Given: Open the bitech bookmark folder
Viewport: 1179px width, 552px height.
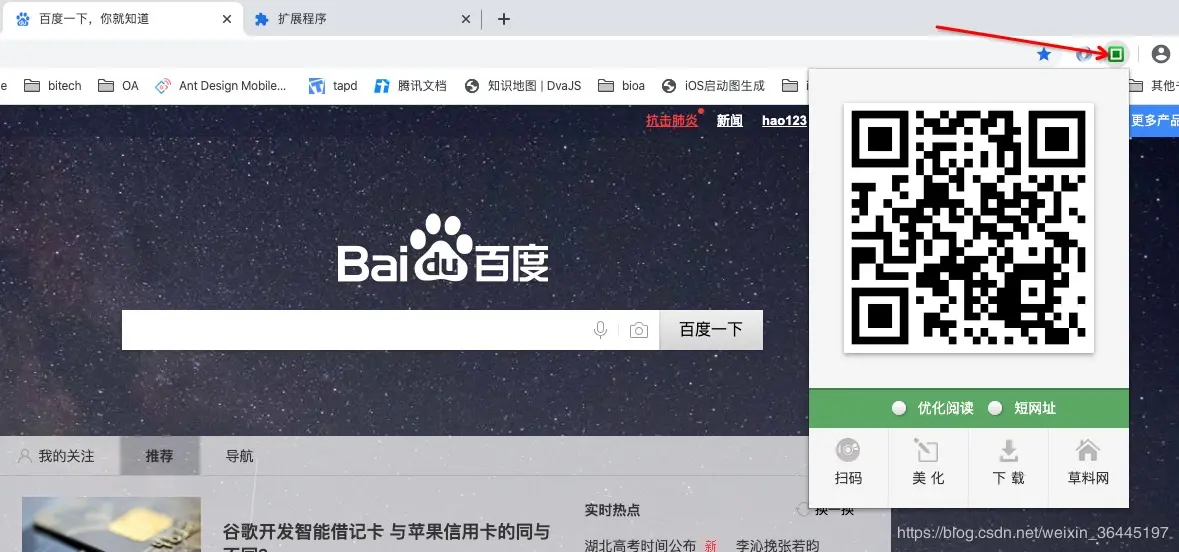Looking at the screenshot, I should click(53, 86).
